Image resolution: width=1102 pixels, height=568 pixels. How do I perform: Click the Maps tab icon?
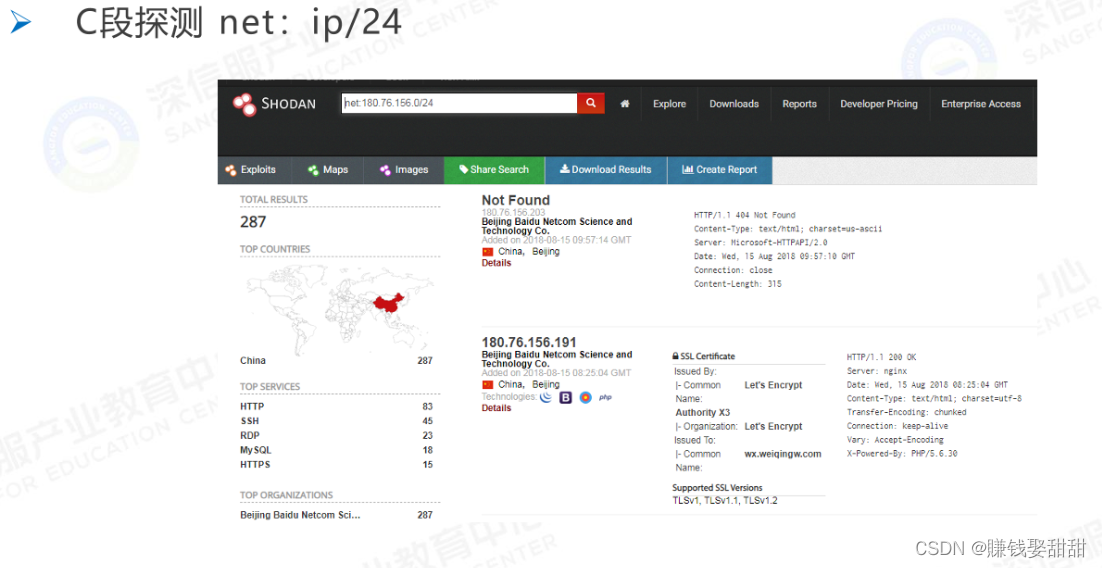pos(313,170)
